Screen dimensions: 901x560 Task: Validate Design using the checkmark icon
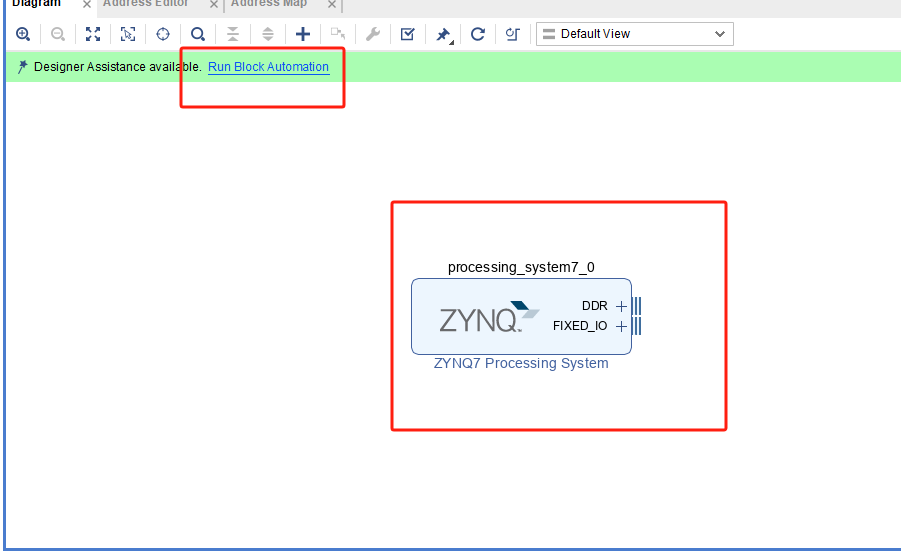click(x=407, y=34)
